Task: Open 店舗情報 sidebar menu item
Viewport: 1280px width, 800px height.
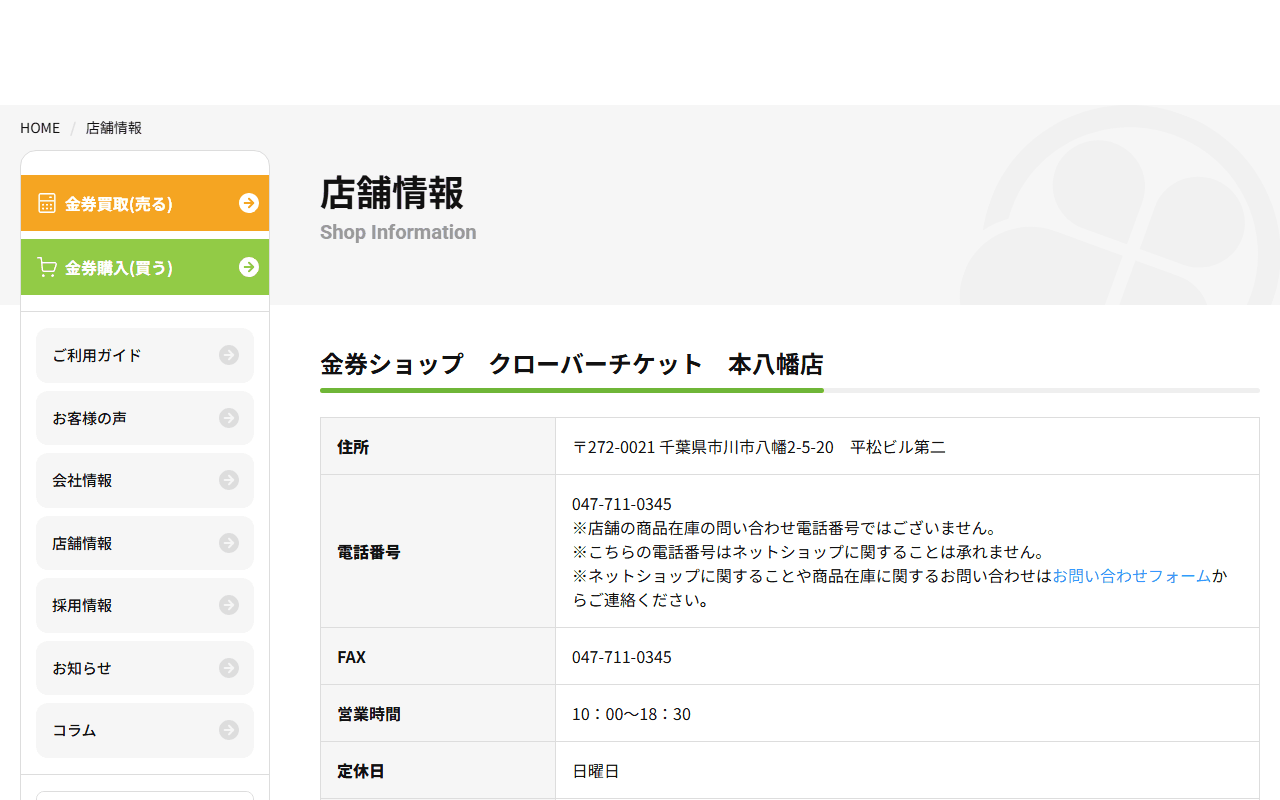Action: (x=145, y=543)
